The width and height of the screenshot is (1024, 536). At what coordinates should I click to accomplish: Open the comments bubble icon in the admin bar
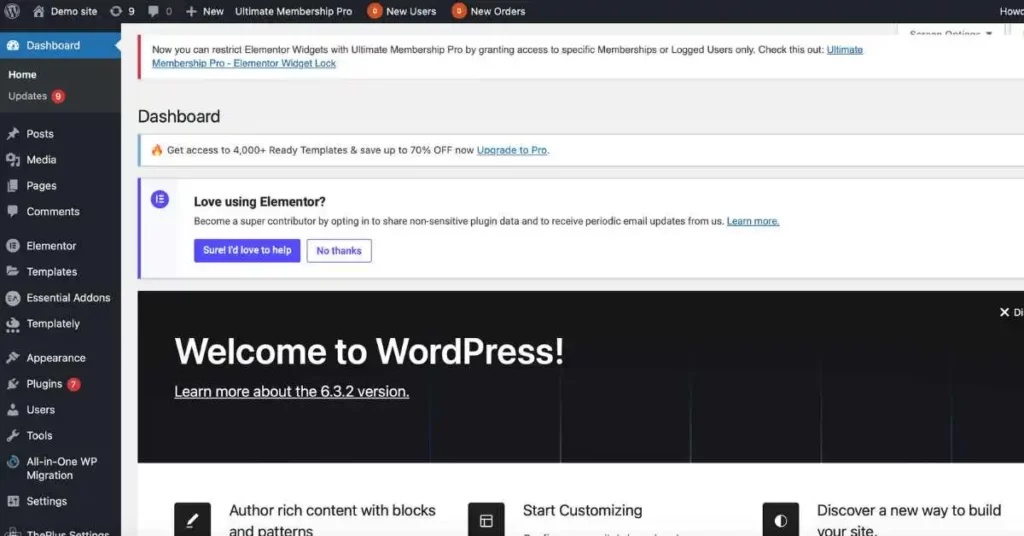tap(153, 11)
